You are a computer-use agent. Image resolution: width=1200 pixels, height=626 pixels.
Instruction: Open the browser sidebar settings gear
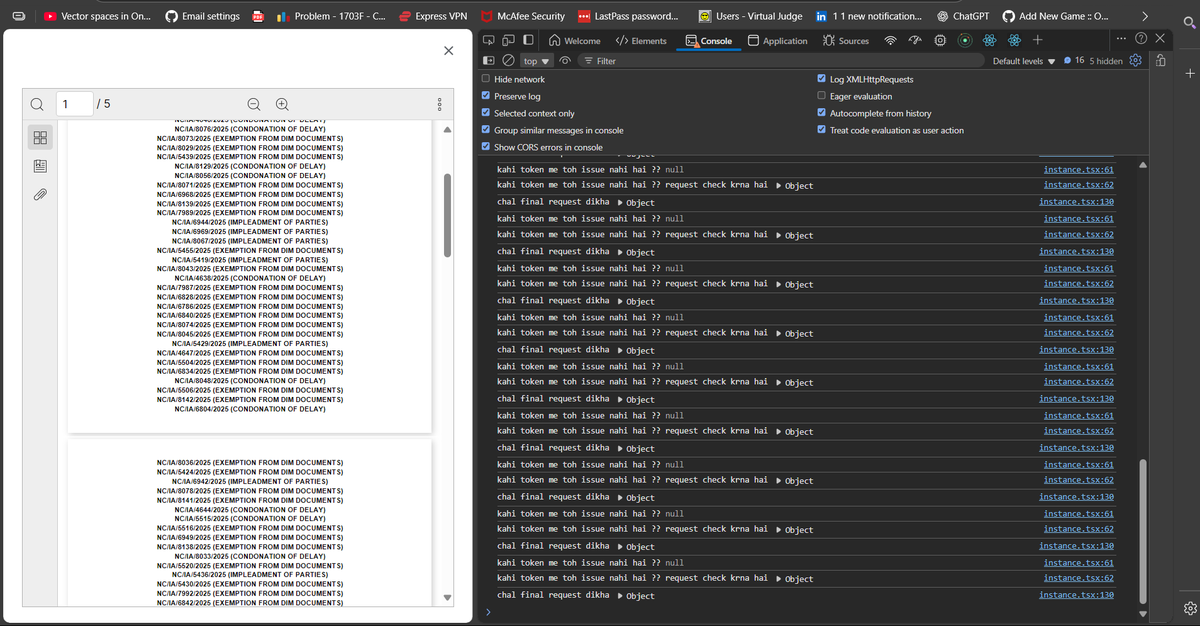click(1189, 608)
